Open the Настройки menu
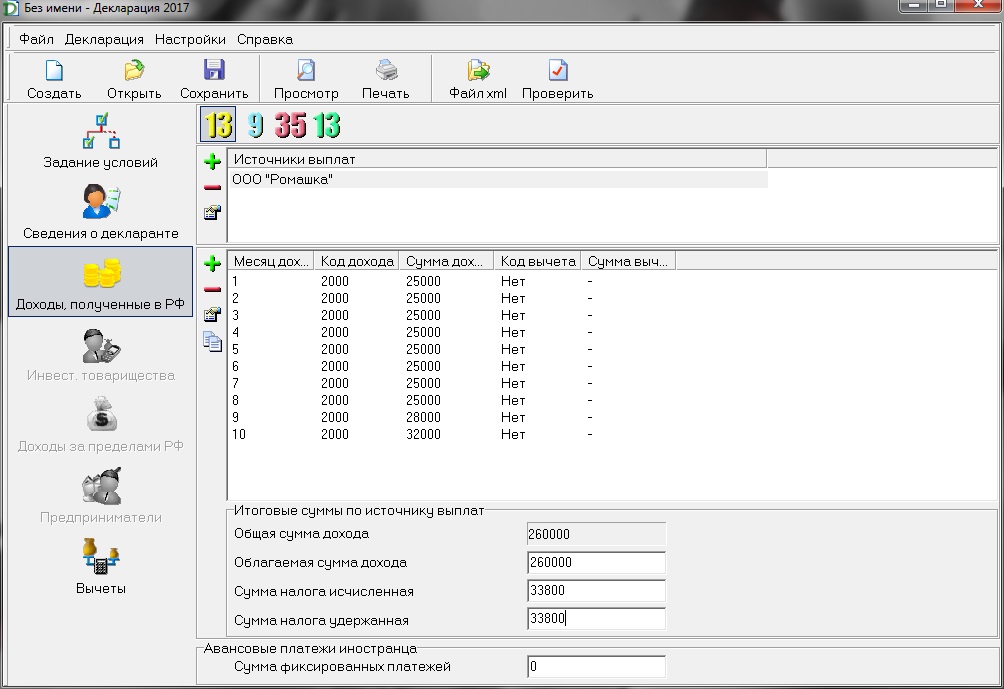Image resolution: width=1004 pixels, height=689 pixels. 190,39
